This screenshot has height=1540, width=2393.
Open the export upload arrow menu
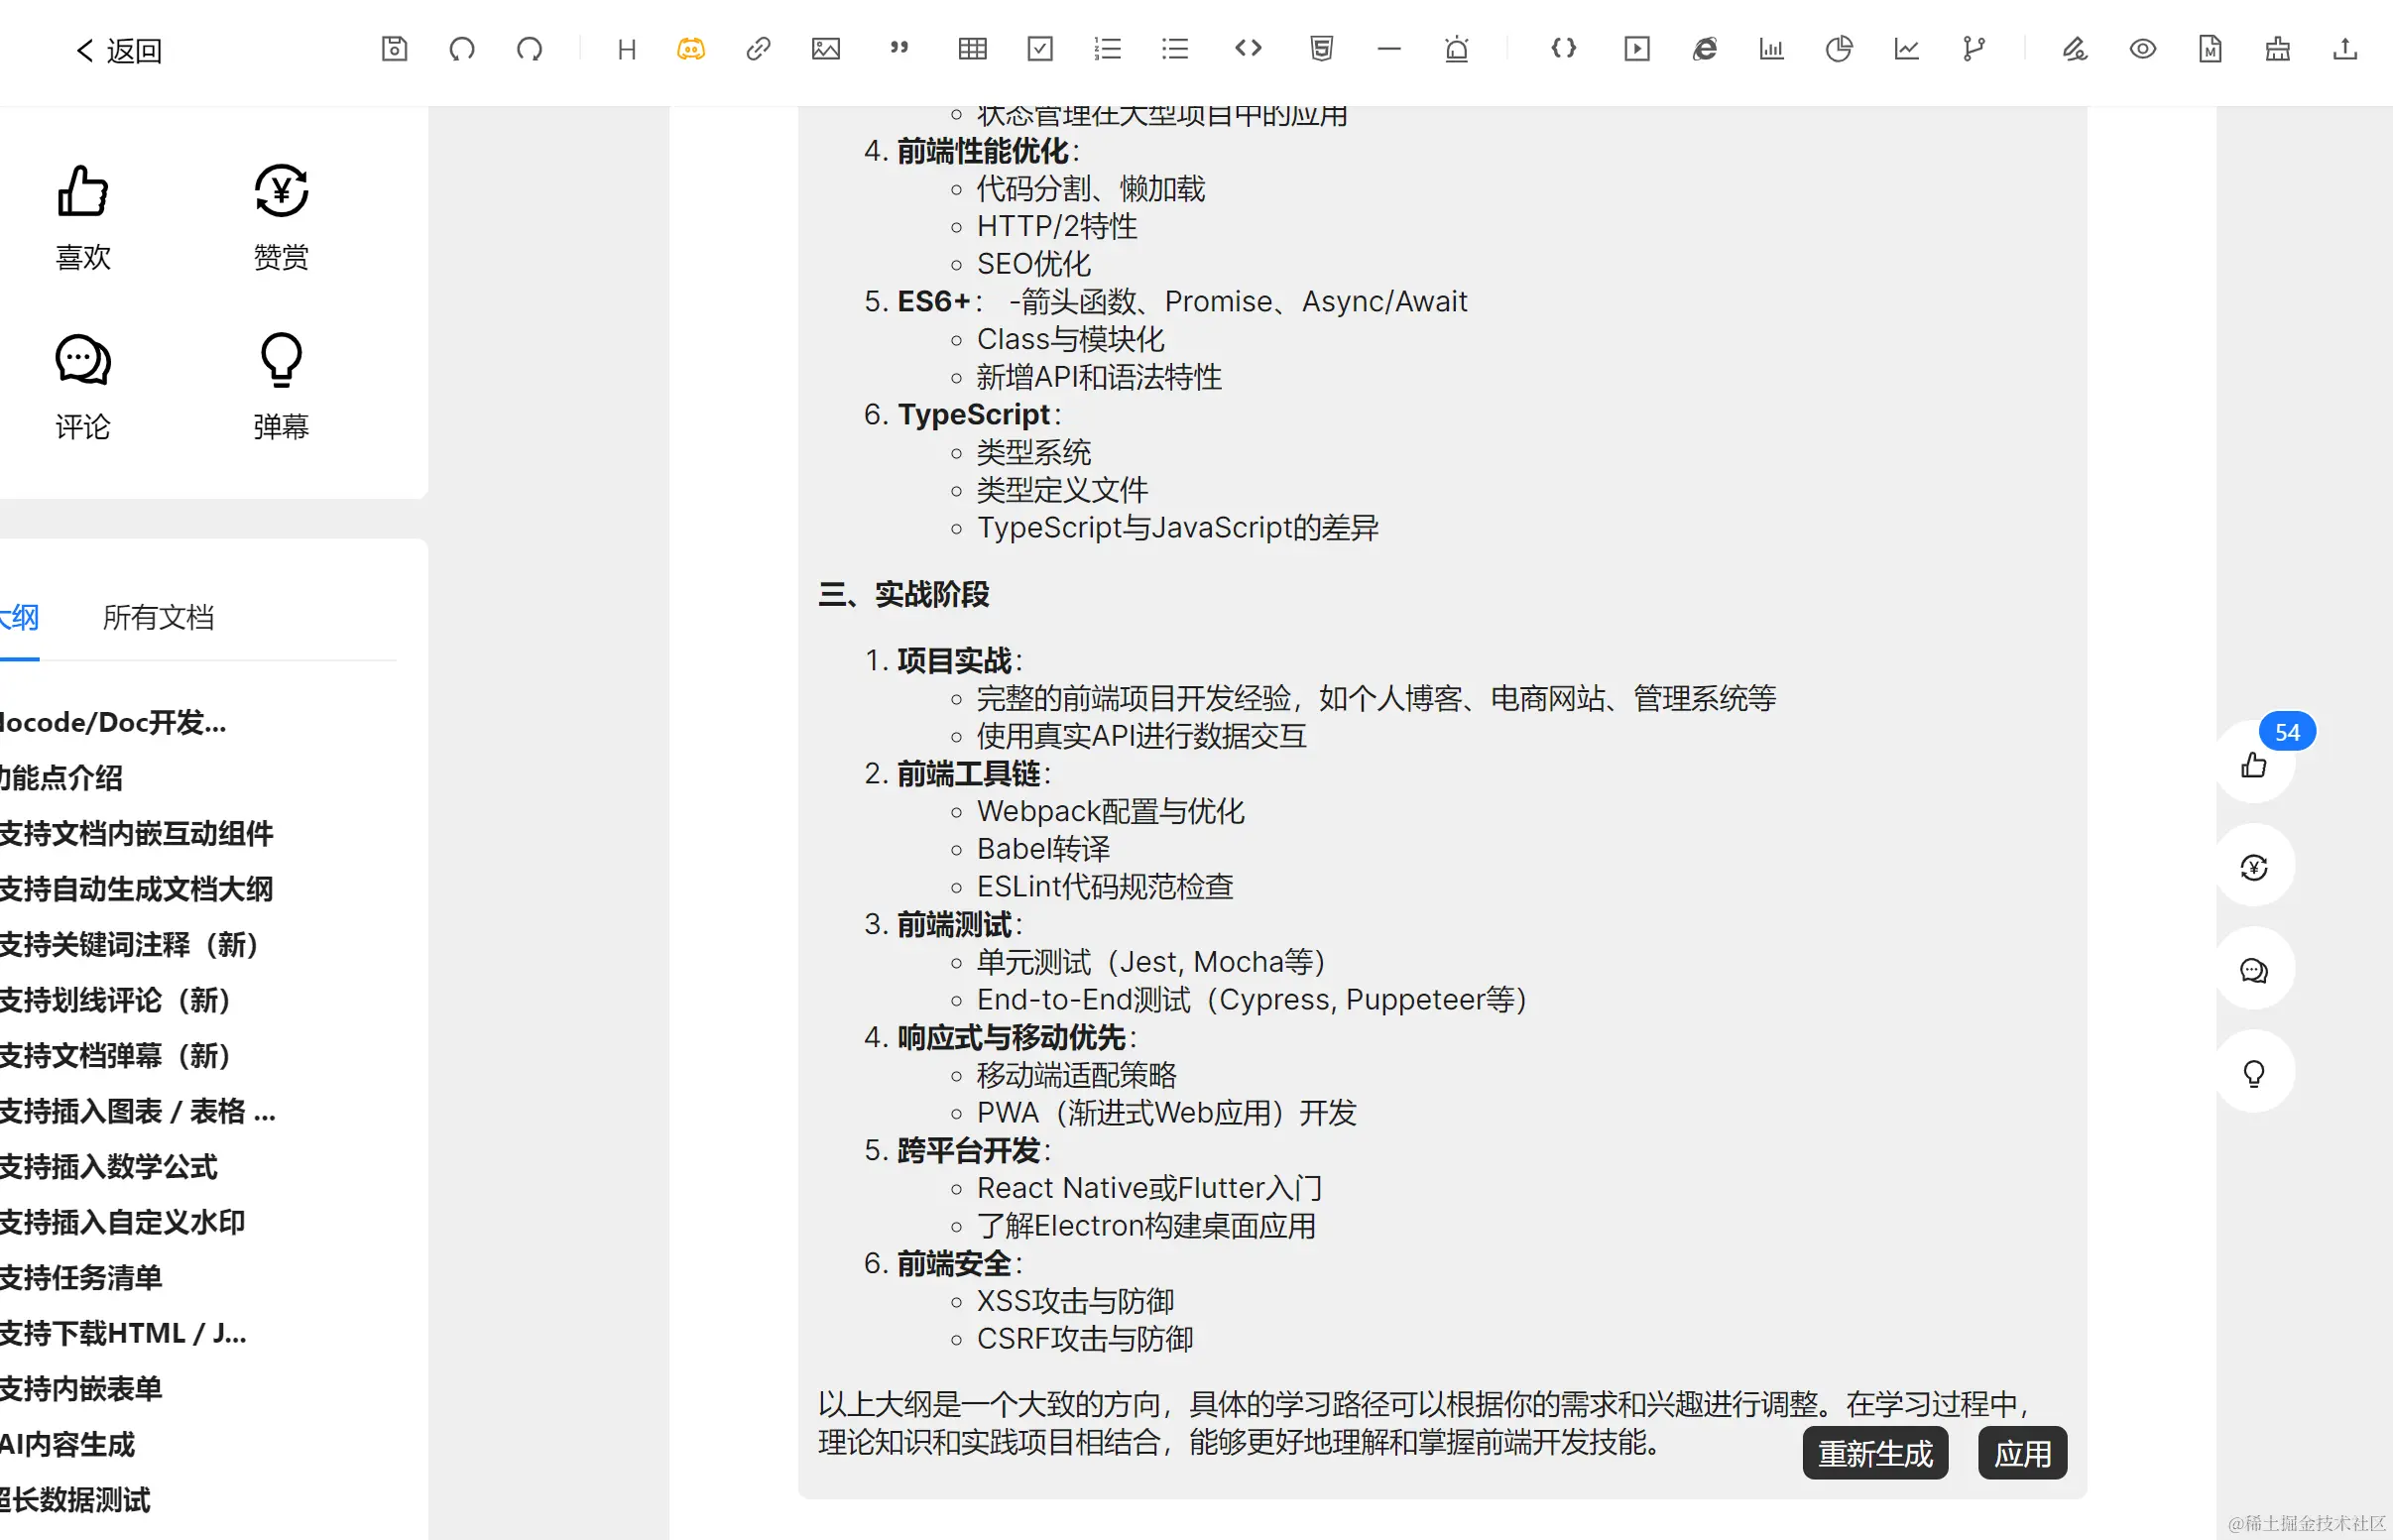2345,48
